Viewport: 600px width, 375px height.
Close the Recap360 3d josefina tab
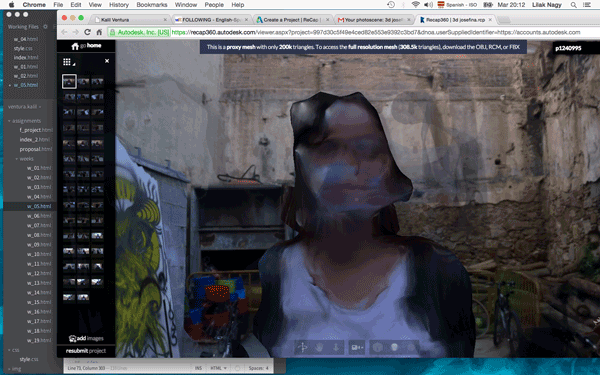490,20
